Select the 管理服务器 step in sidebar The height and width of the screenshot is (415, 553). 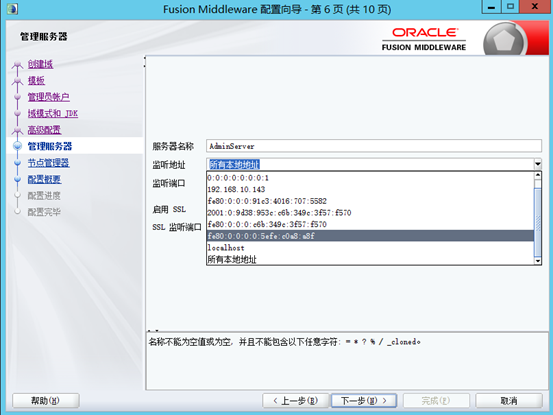point(50,146)
